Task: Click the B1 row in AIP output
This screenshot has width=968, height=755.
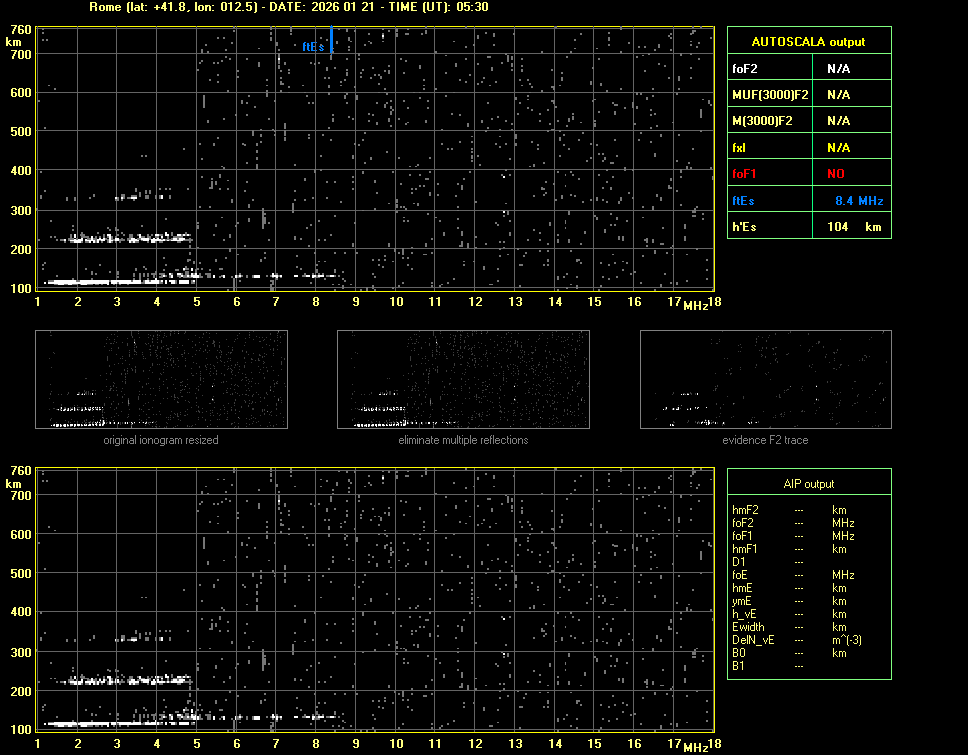Action: 738,666
